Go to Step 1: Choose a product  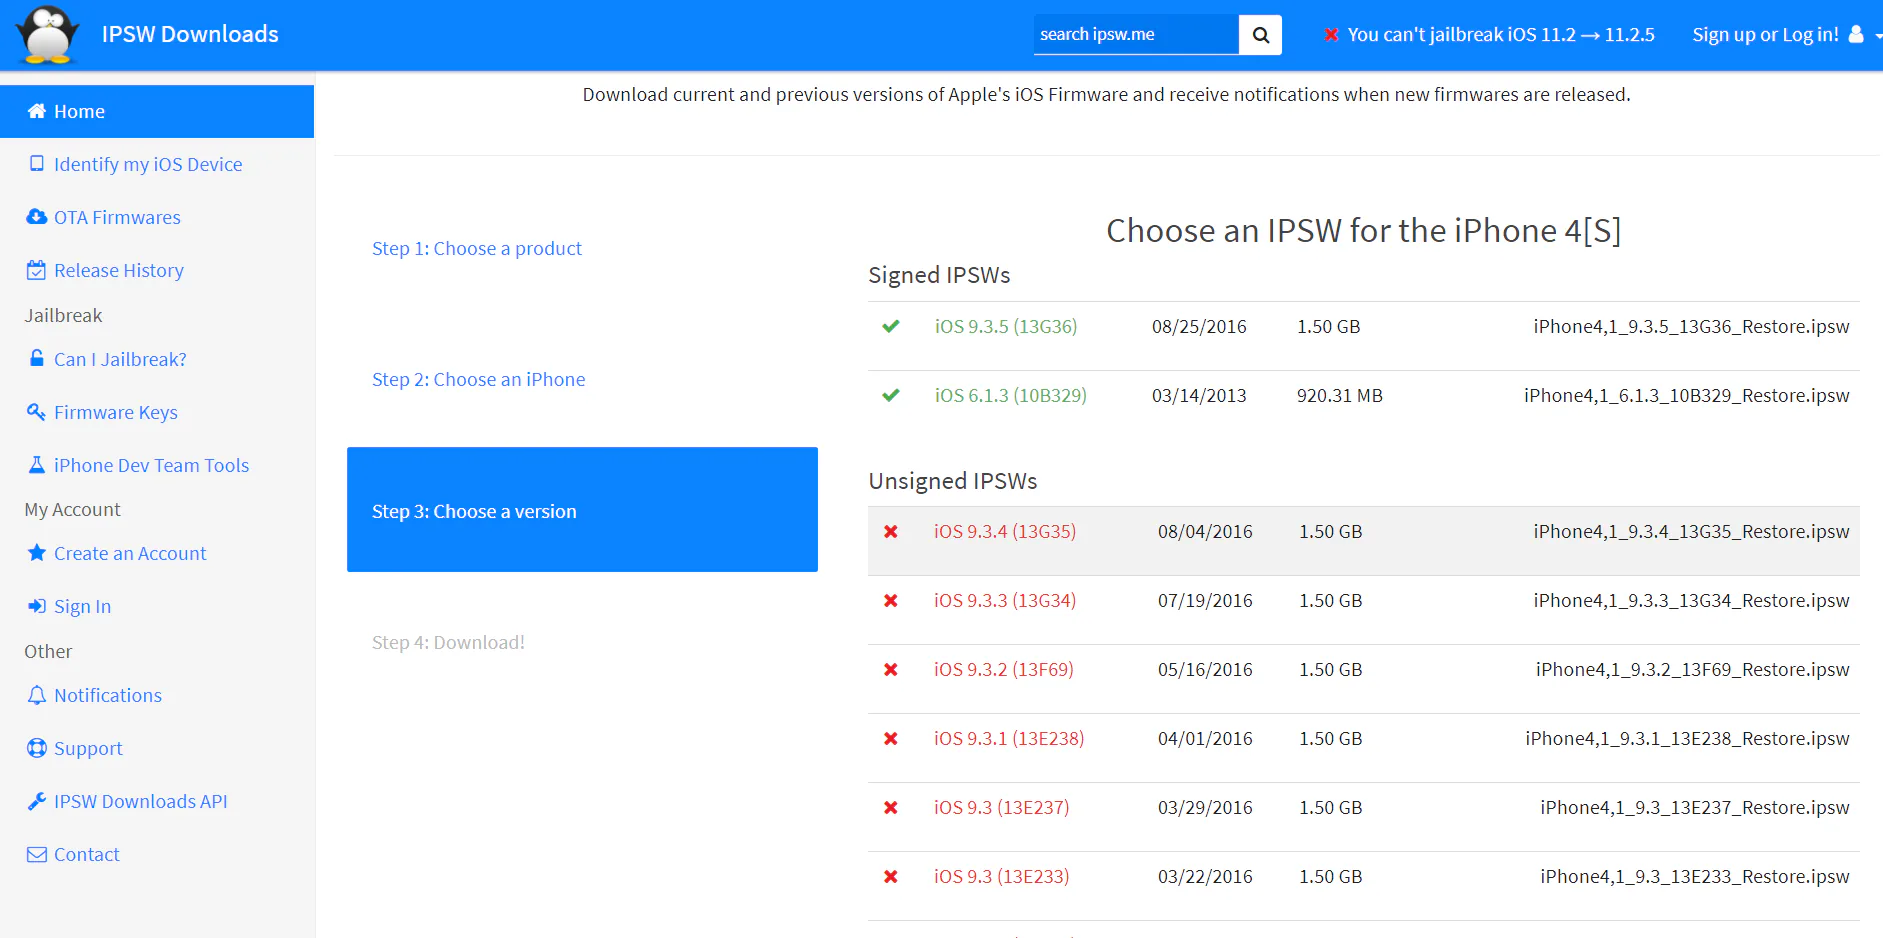(477, 248)
